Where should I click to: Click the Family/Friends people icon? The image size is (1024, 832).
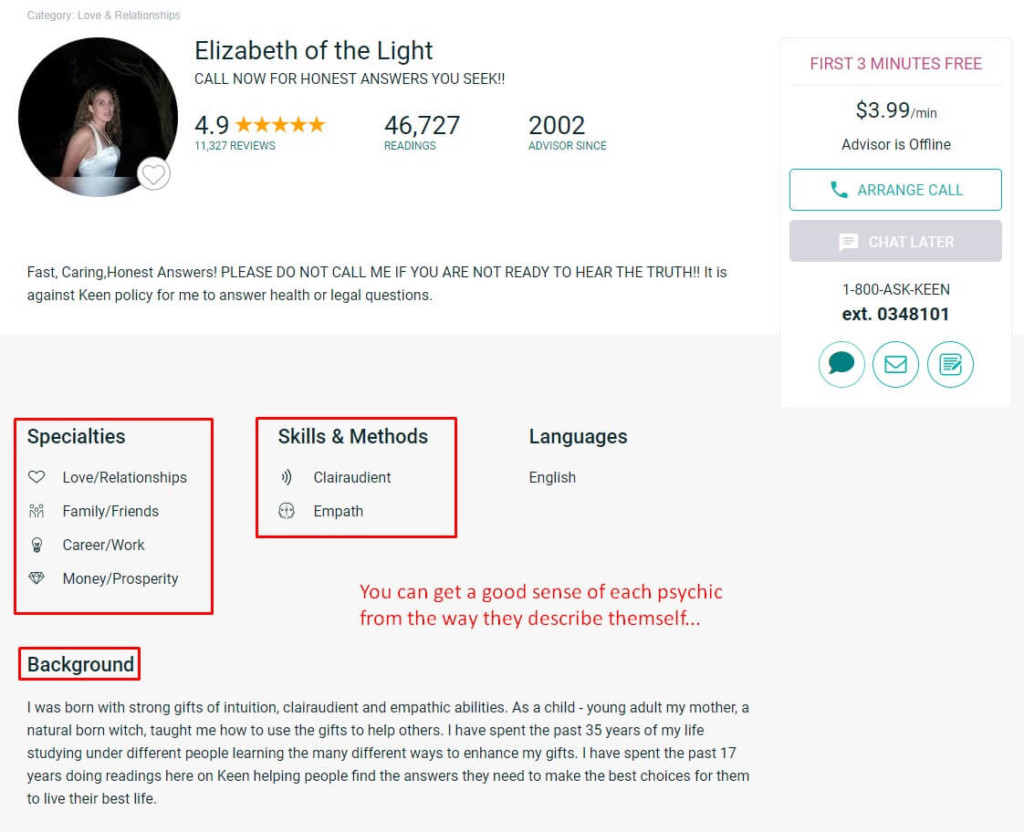pos(37,511)
